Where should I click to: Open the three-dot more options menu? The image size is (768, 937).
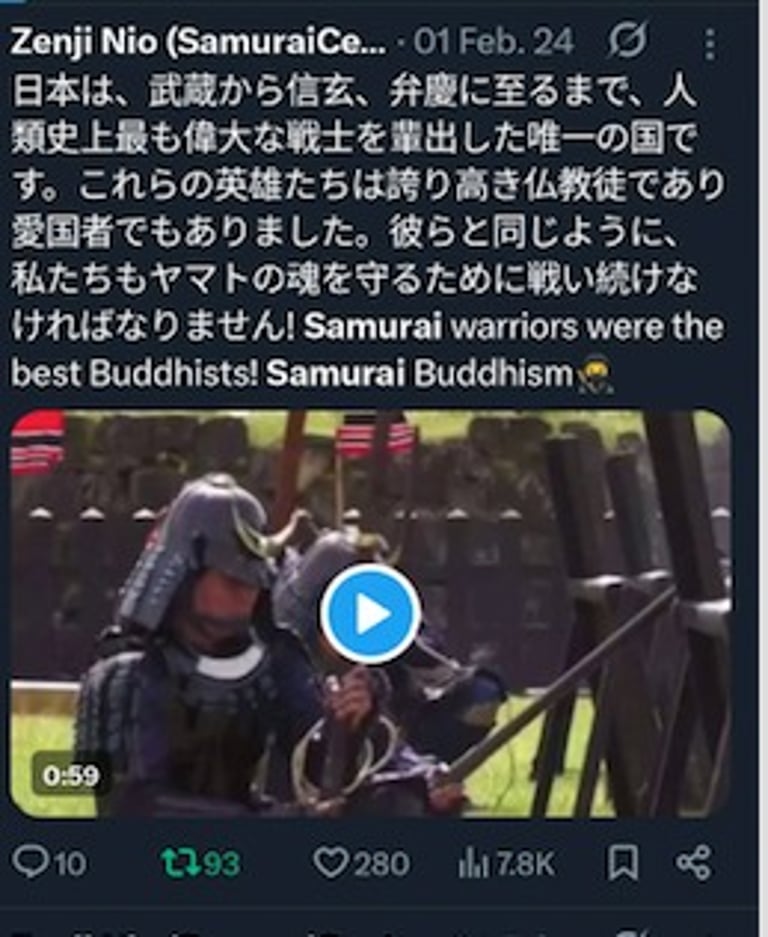(x=709, y=44)
